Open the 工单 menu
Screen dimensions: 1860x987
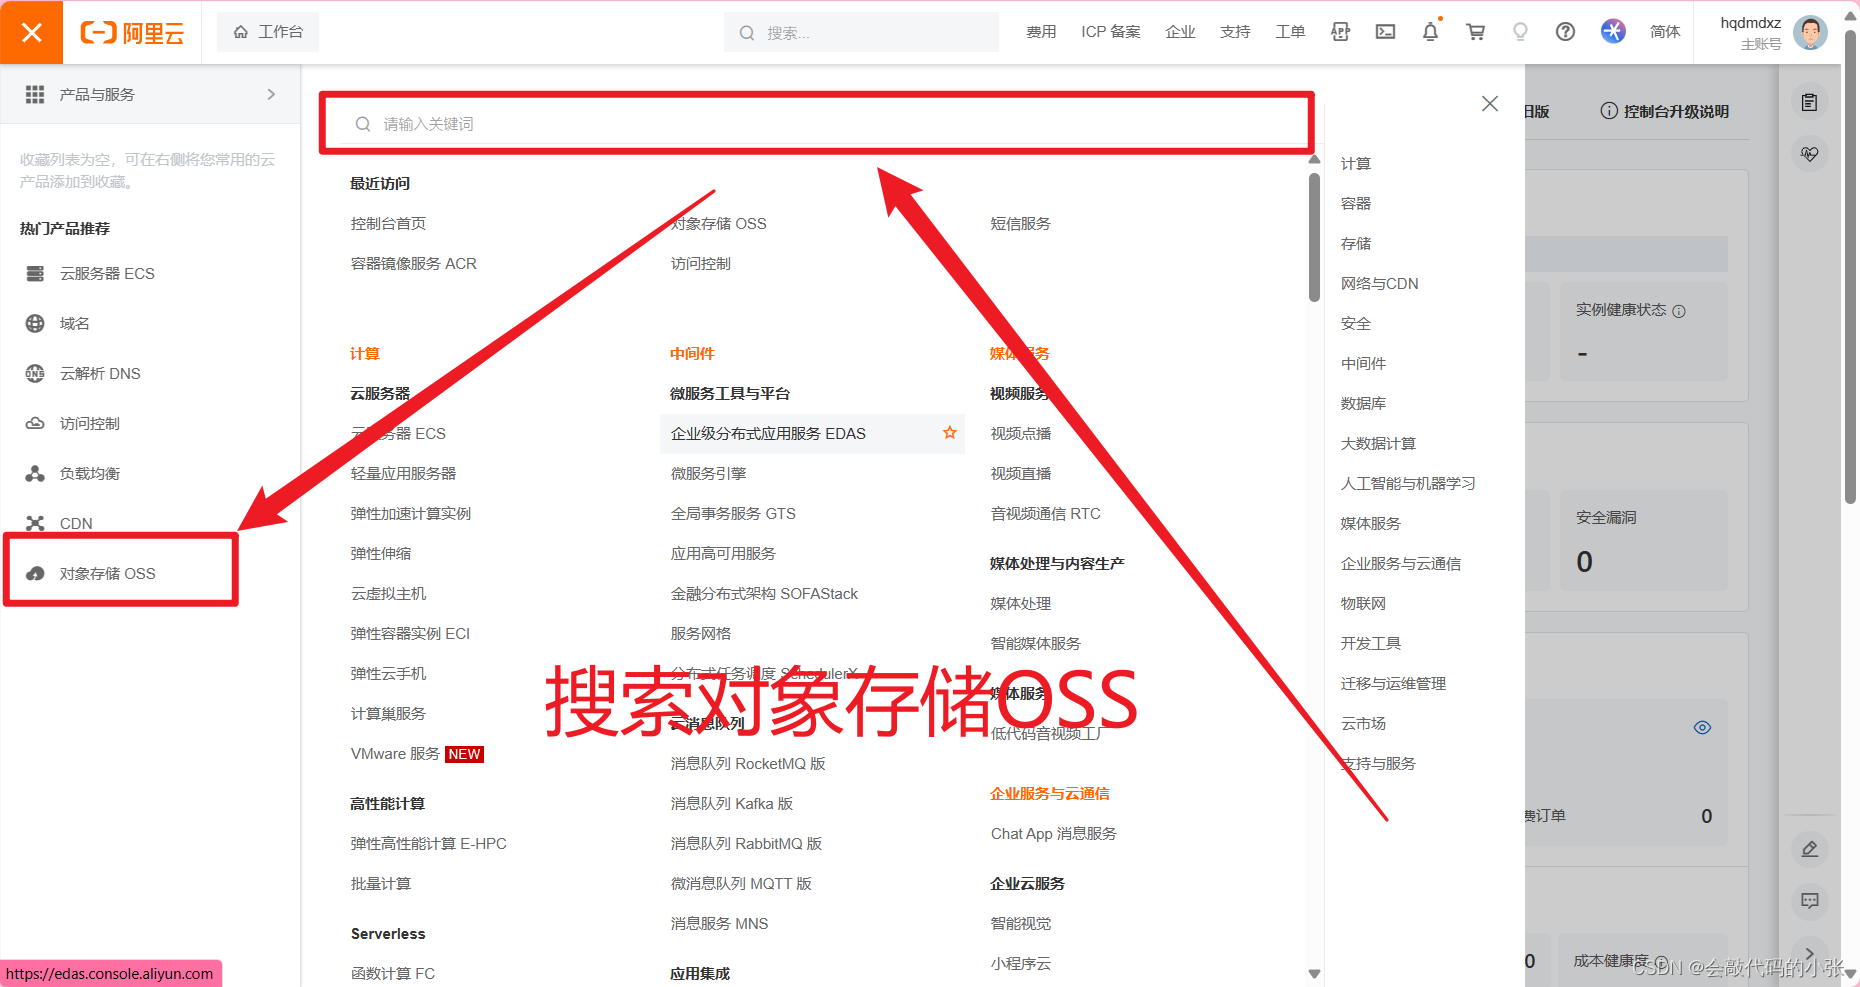tap(1290, 32)
